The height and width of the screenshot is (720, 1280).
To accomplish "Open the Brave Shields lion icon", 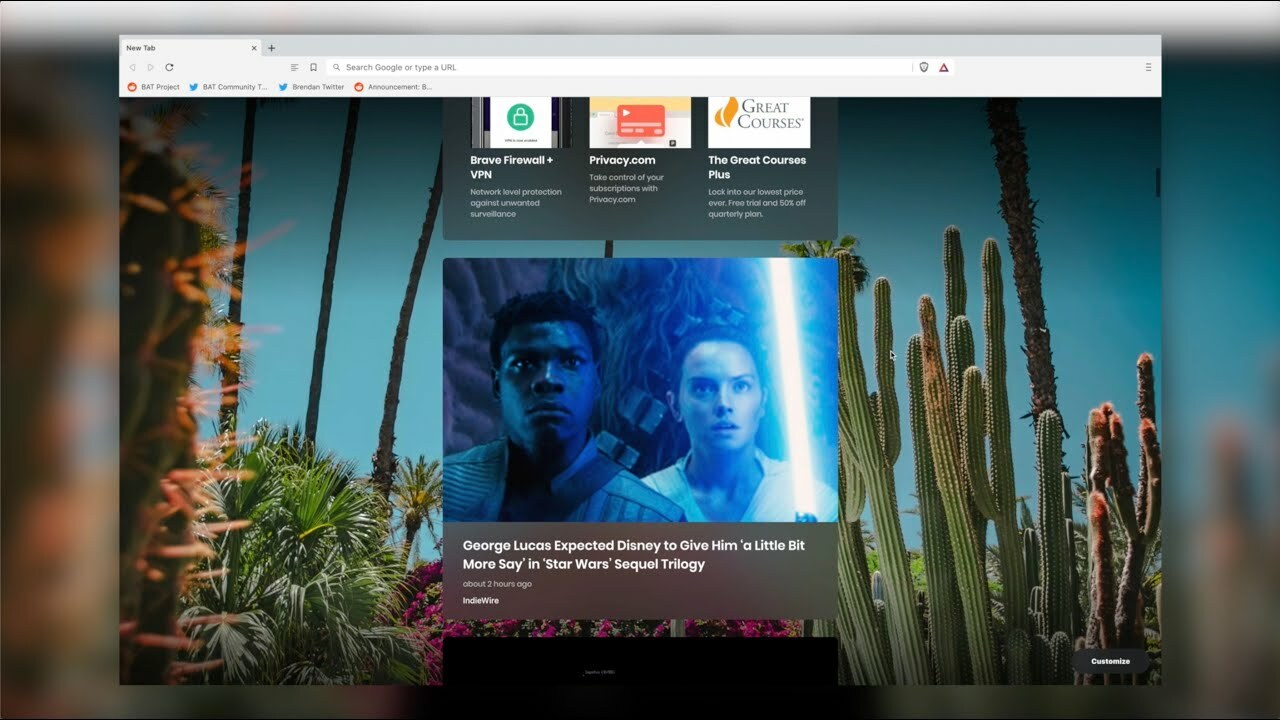I will [x=924, y=67].
